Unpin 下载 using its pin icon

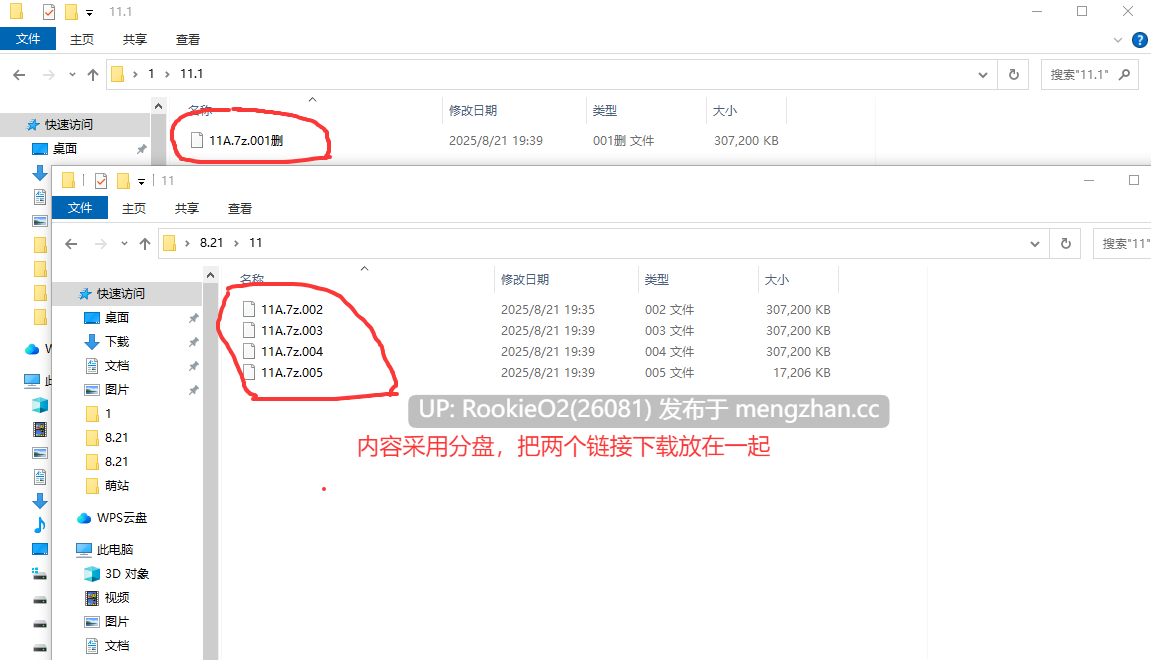193,342
